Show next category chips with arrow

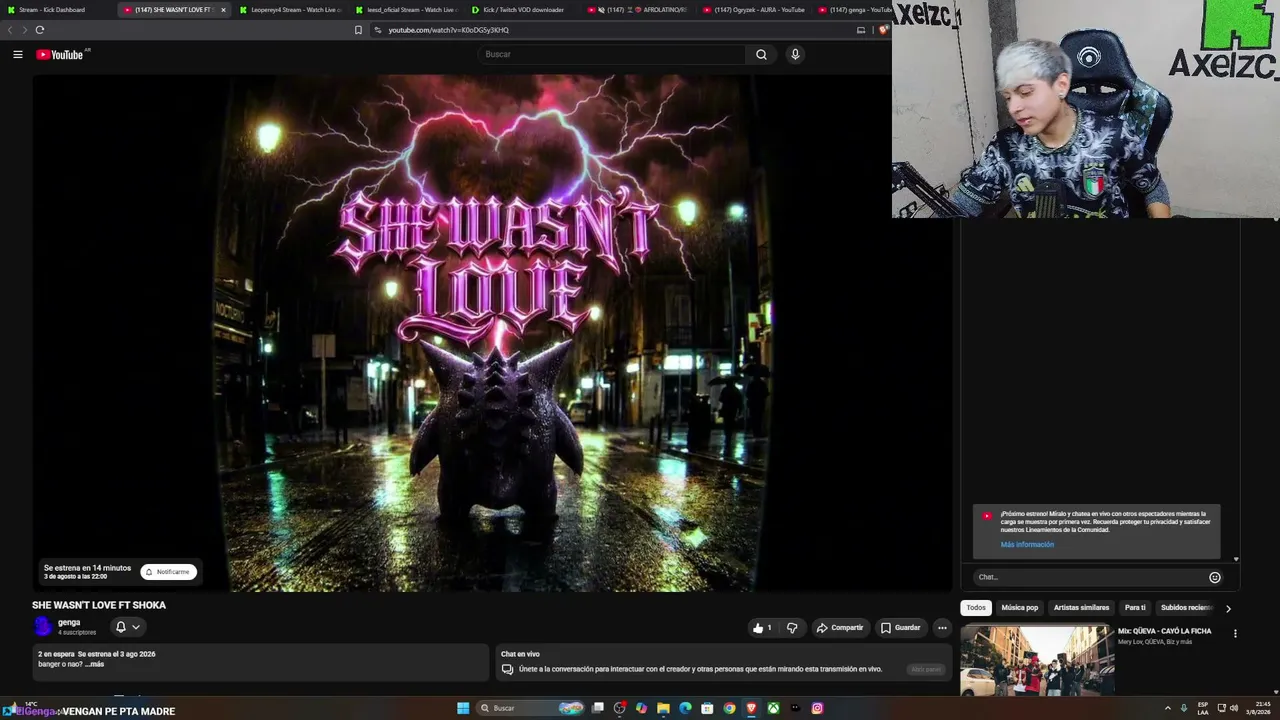[1228, 608]
